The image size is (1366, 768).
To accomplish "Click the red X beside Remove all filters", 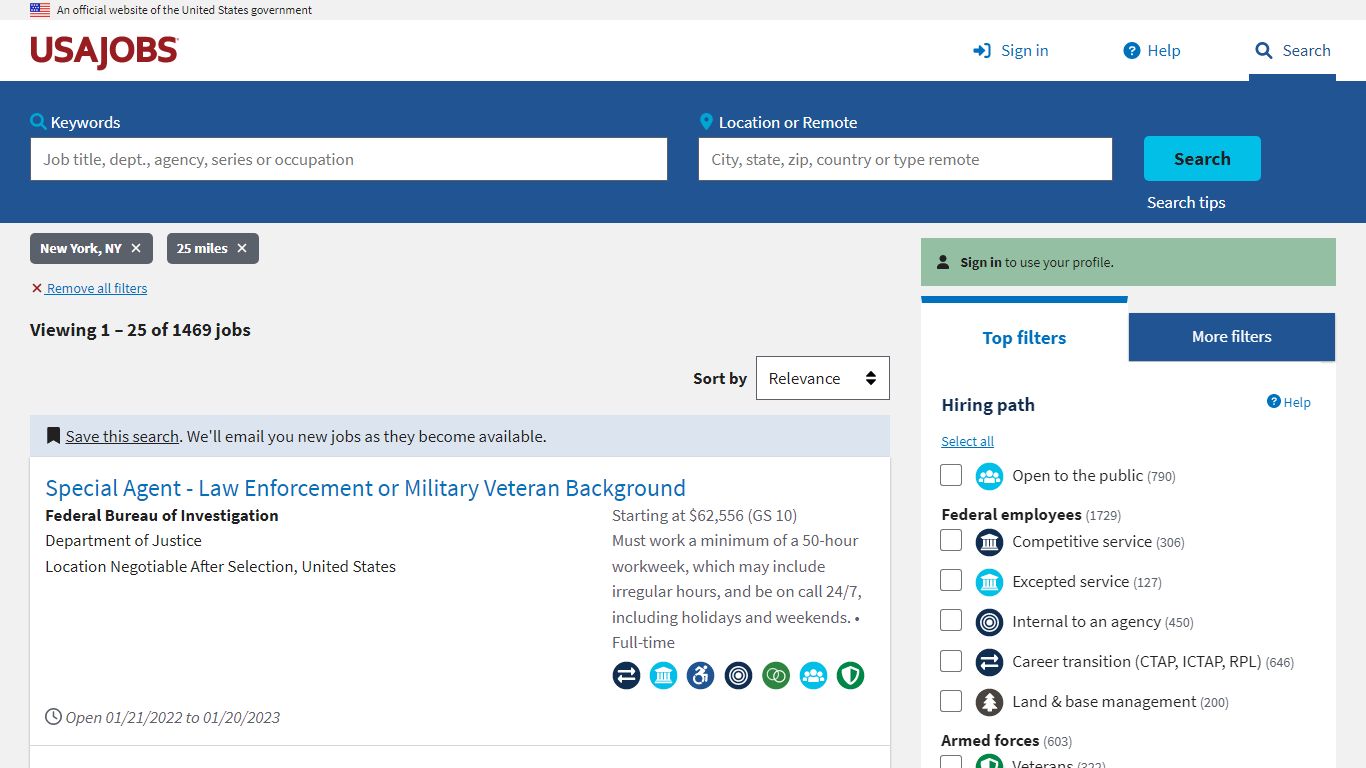I will point(37,288).
